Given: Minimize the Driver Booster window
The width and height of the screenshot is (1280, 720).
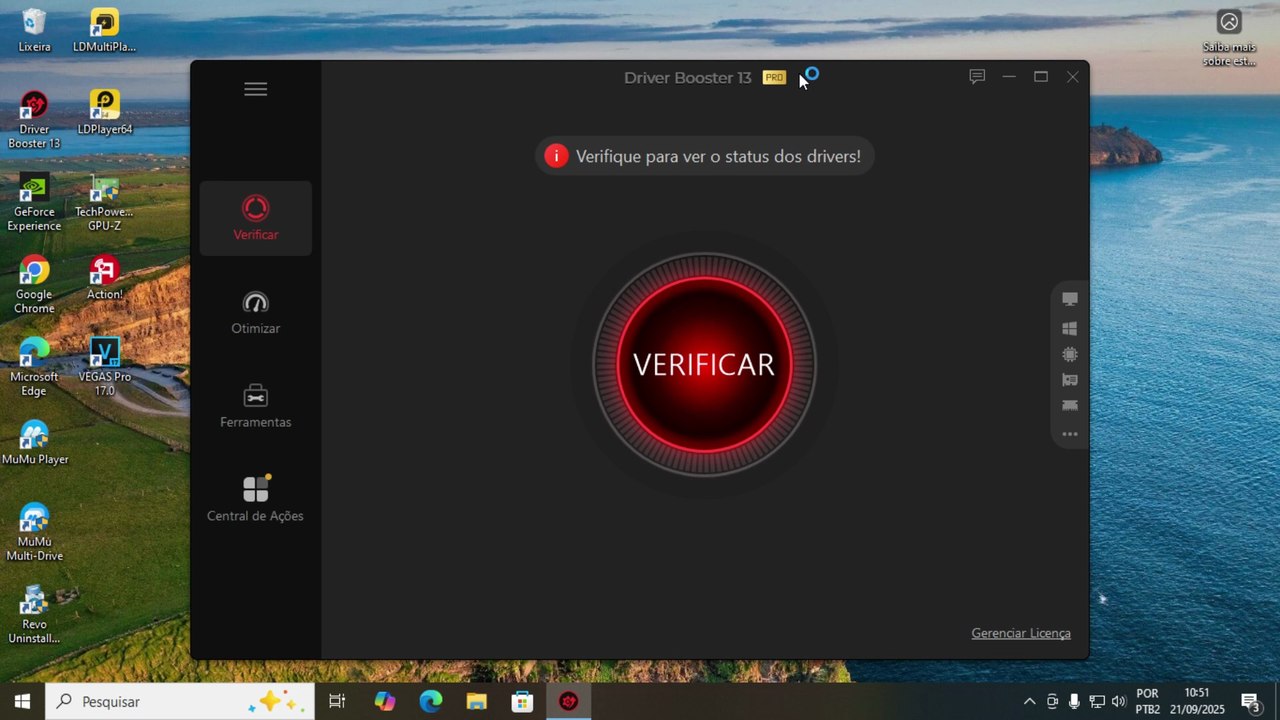Looking at the screenshot, I should tap(1009, 77).
